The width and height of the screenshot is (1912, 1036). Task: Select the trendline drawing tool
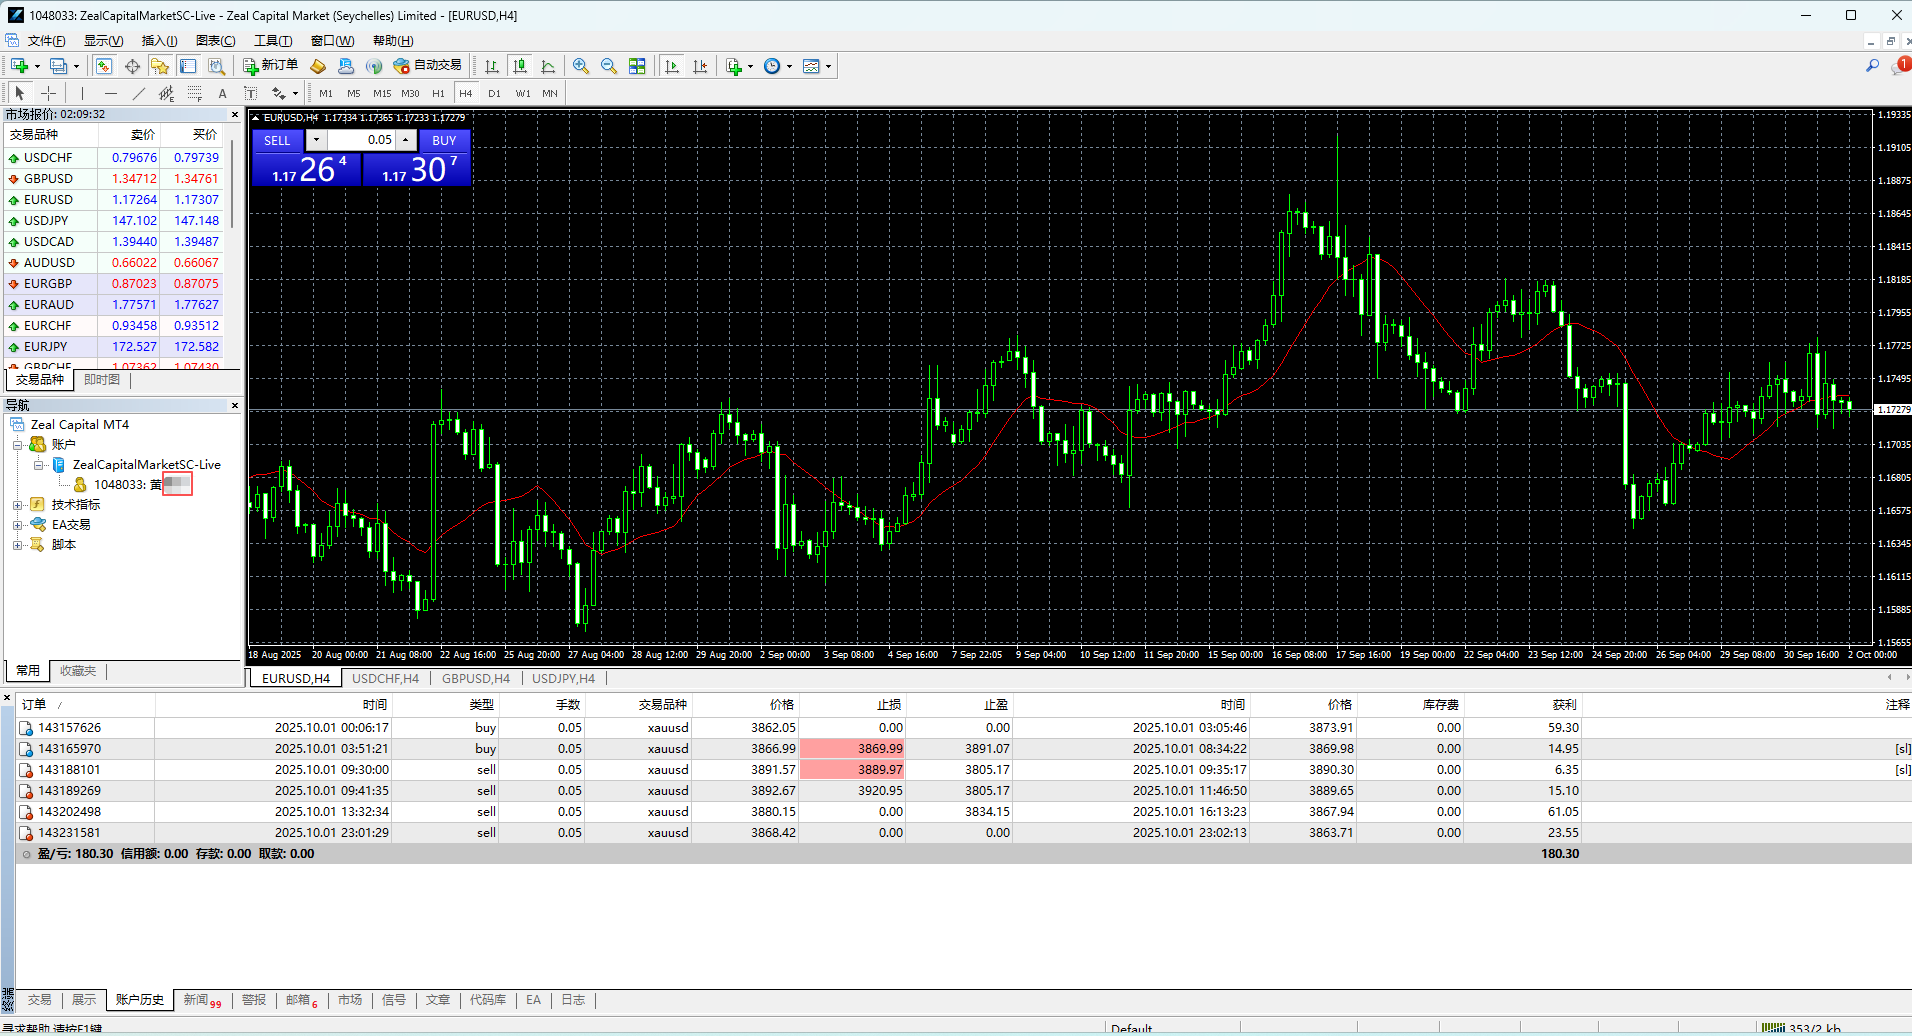[138, 93]
